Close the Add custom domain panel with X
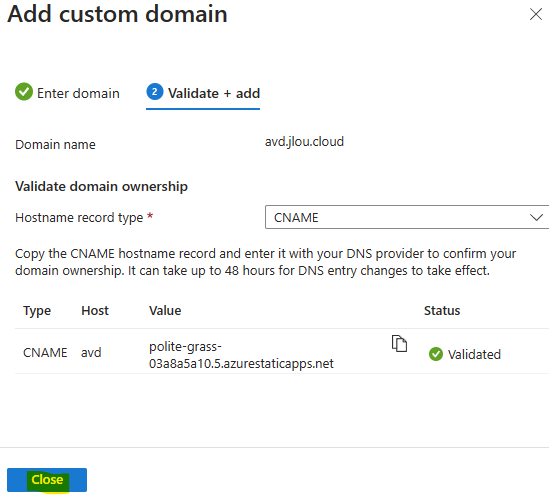Viewport: 549px width, 501px height. click(536, 14)
